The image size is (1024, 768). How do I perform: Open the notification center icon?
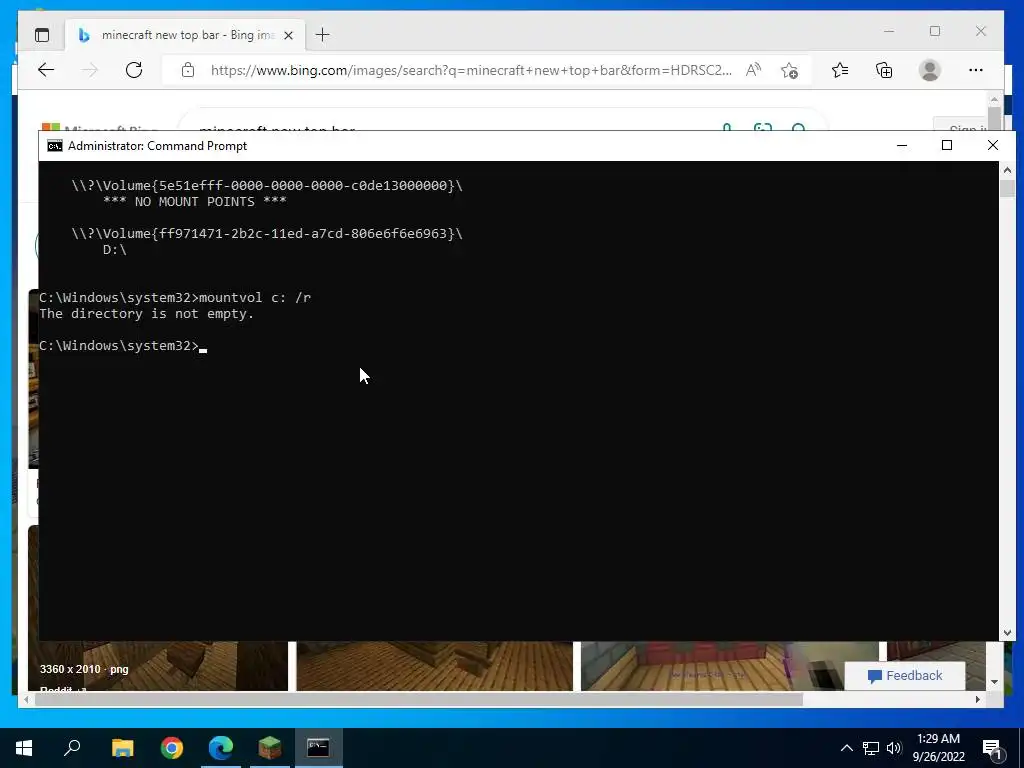coord(992,749)
